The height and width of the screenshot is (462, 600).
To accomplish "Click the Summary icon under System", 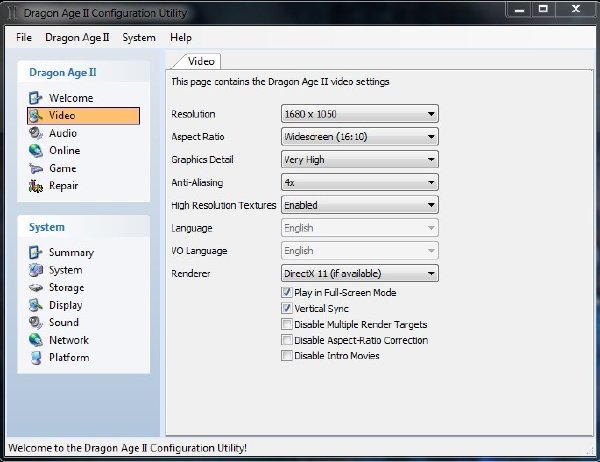I will 36,253.
